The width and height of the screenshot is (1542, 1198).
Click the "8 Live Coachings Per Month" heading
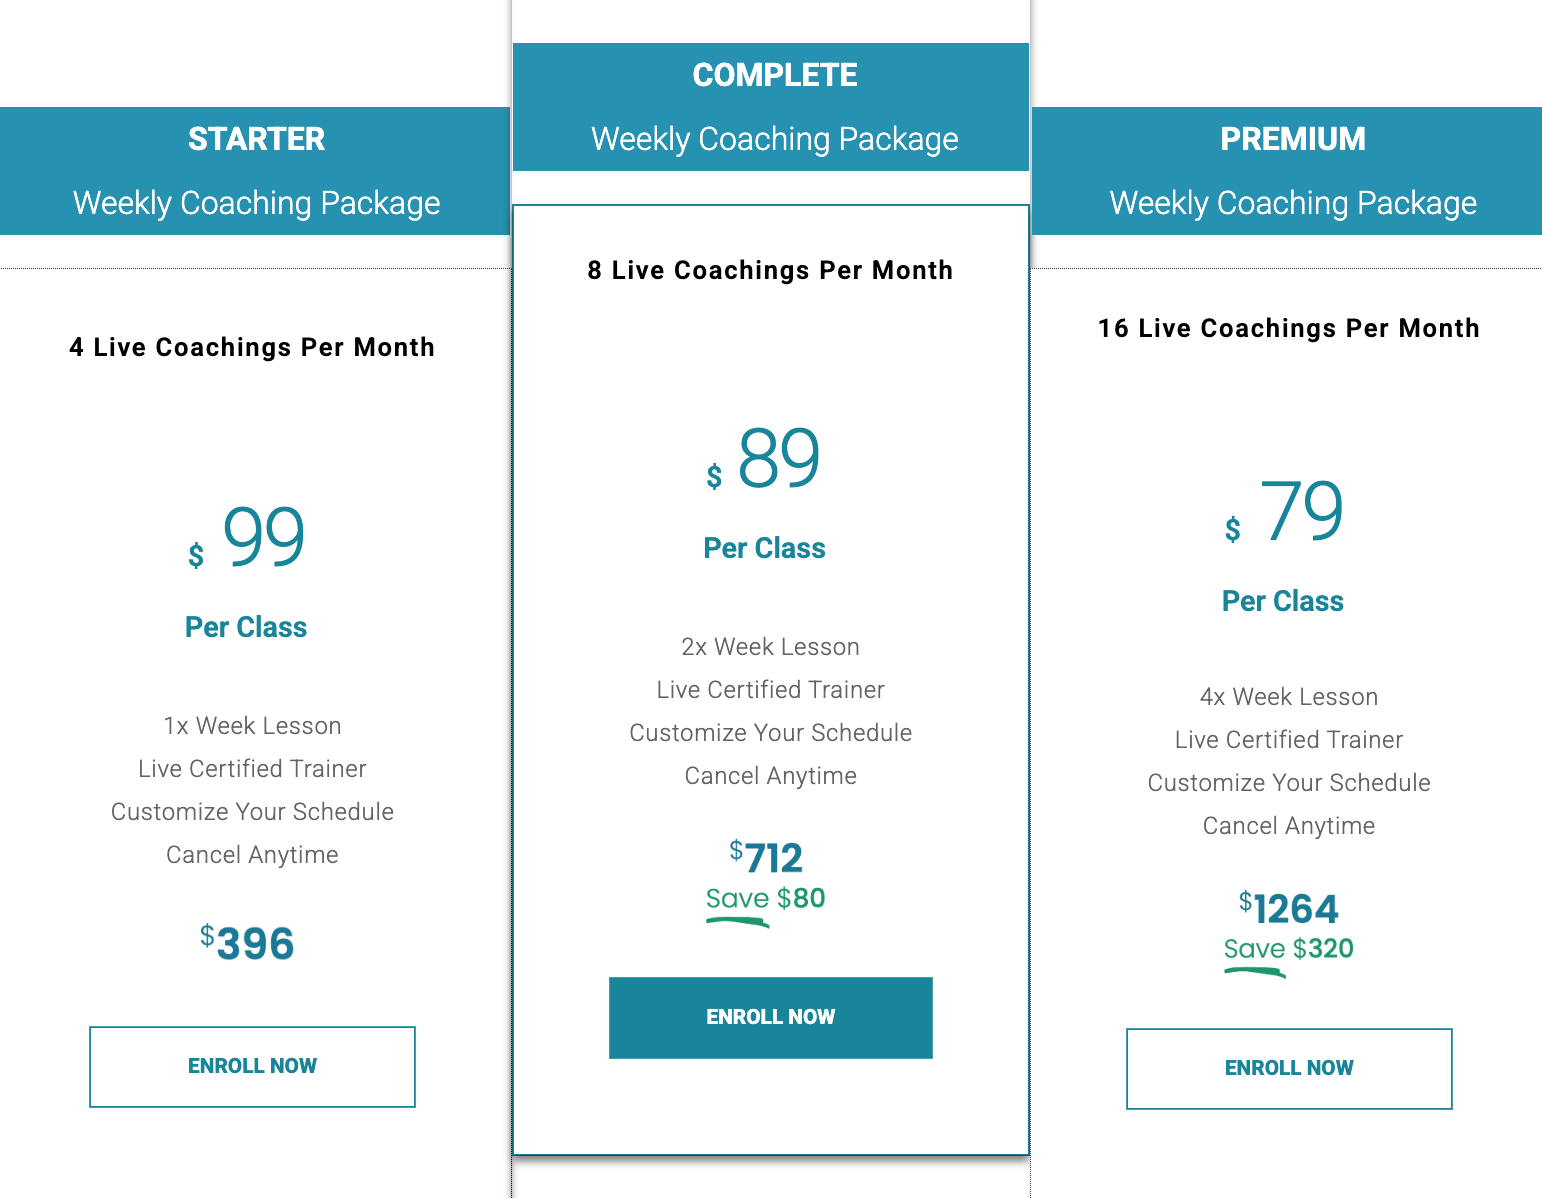(x=770, y=270)
